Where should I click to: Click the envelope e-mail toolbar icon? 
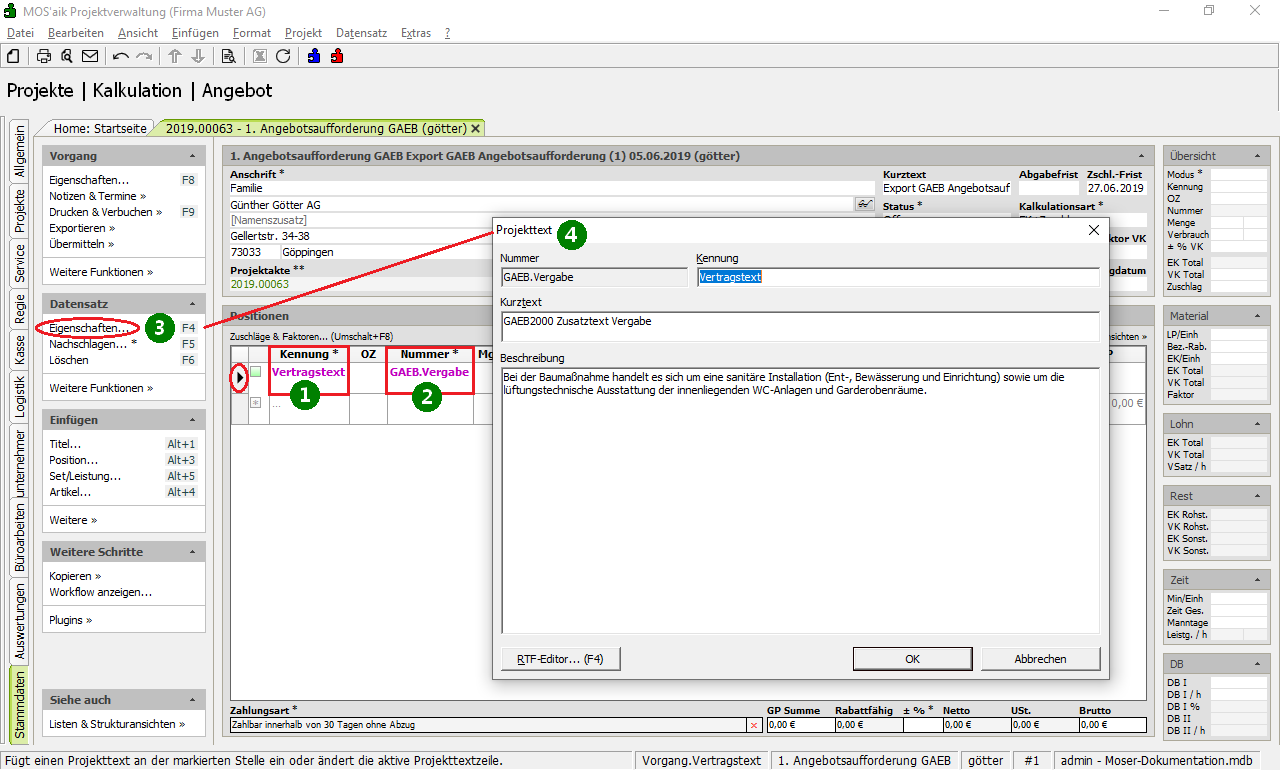(x=90, y=56)
